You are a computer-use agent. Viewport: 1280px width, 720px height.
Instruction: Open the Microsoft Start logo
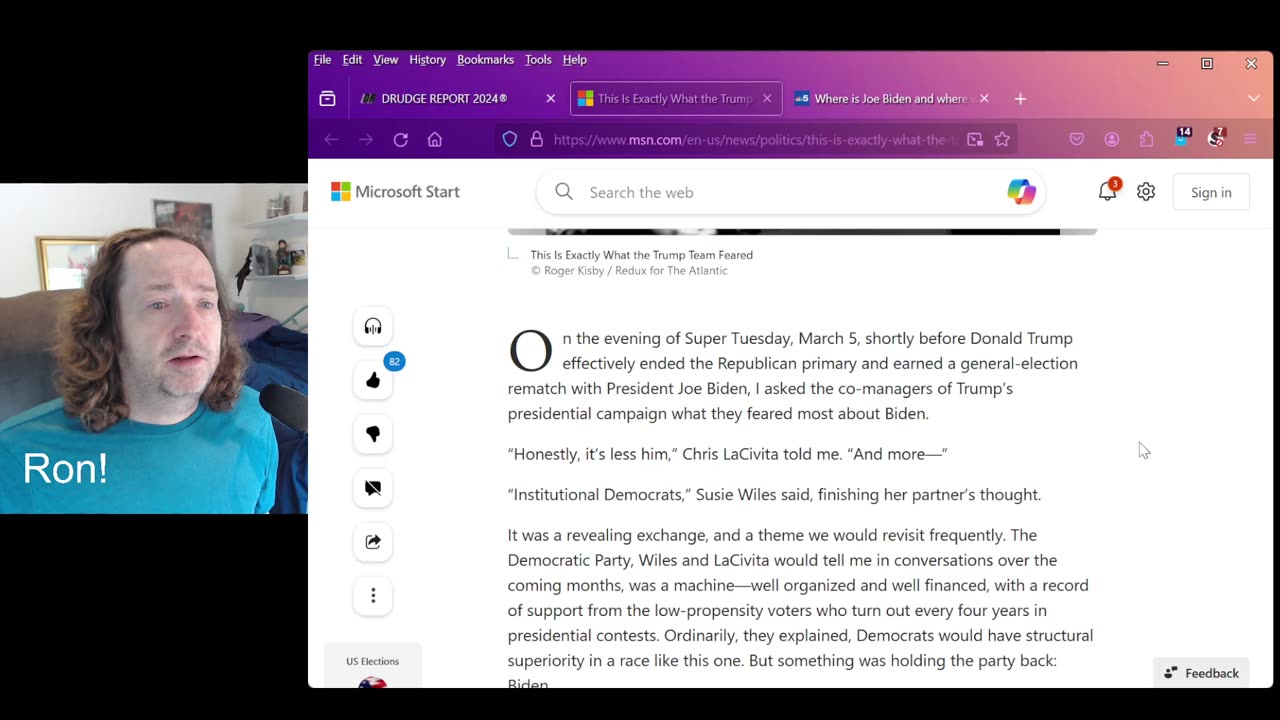396,192
